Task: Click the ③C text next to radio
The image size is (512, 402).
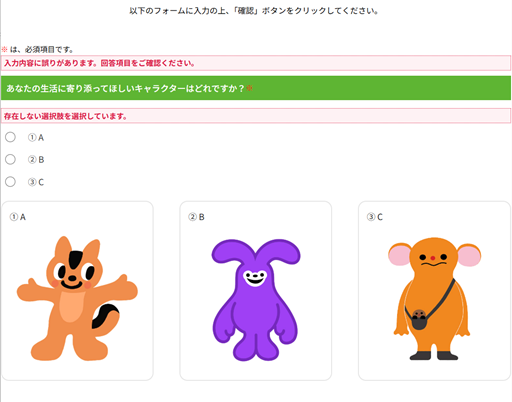Action: [36, 182]
